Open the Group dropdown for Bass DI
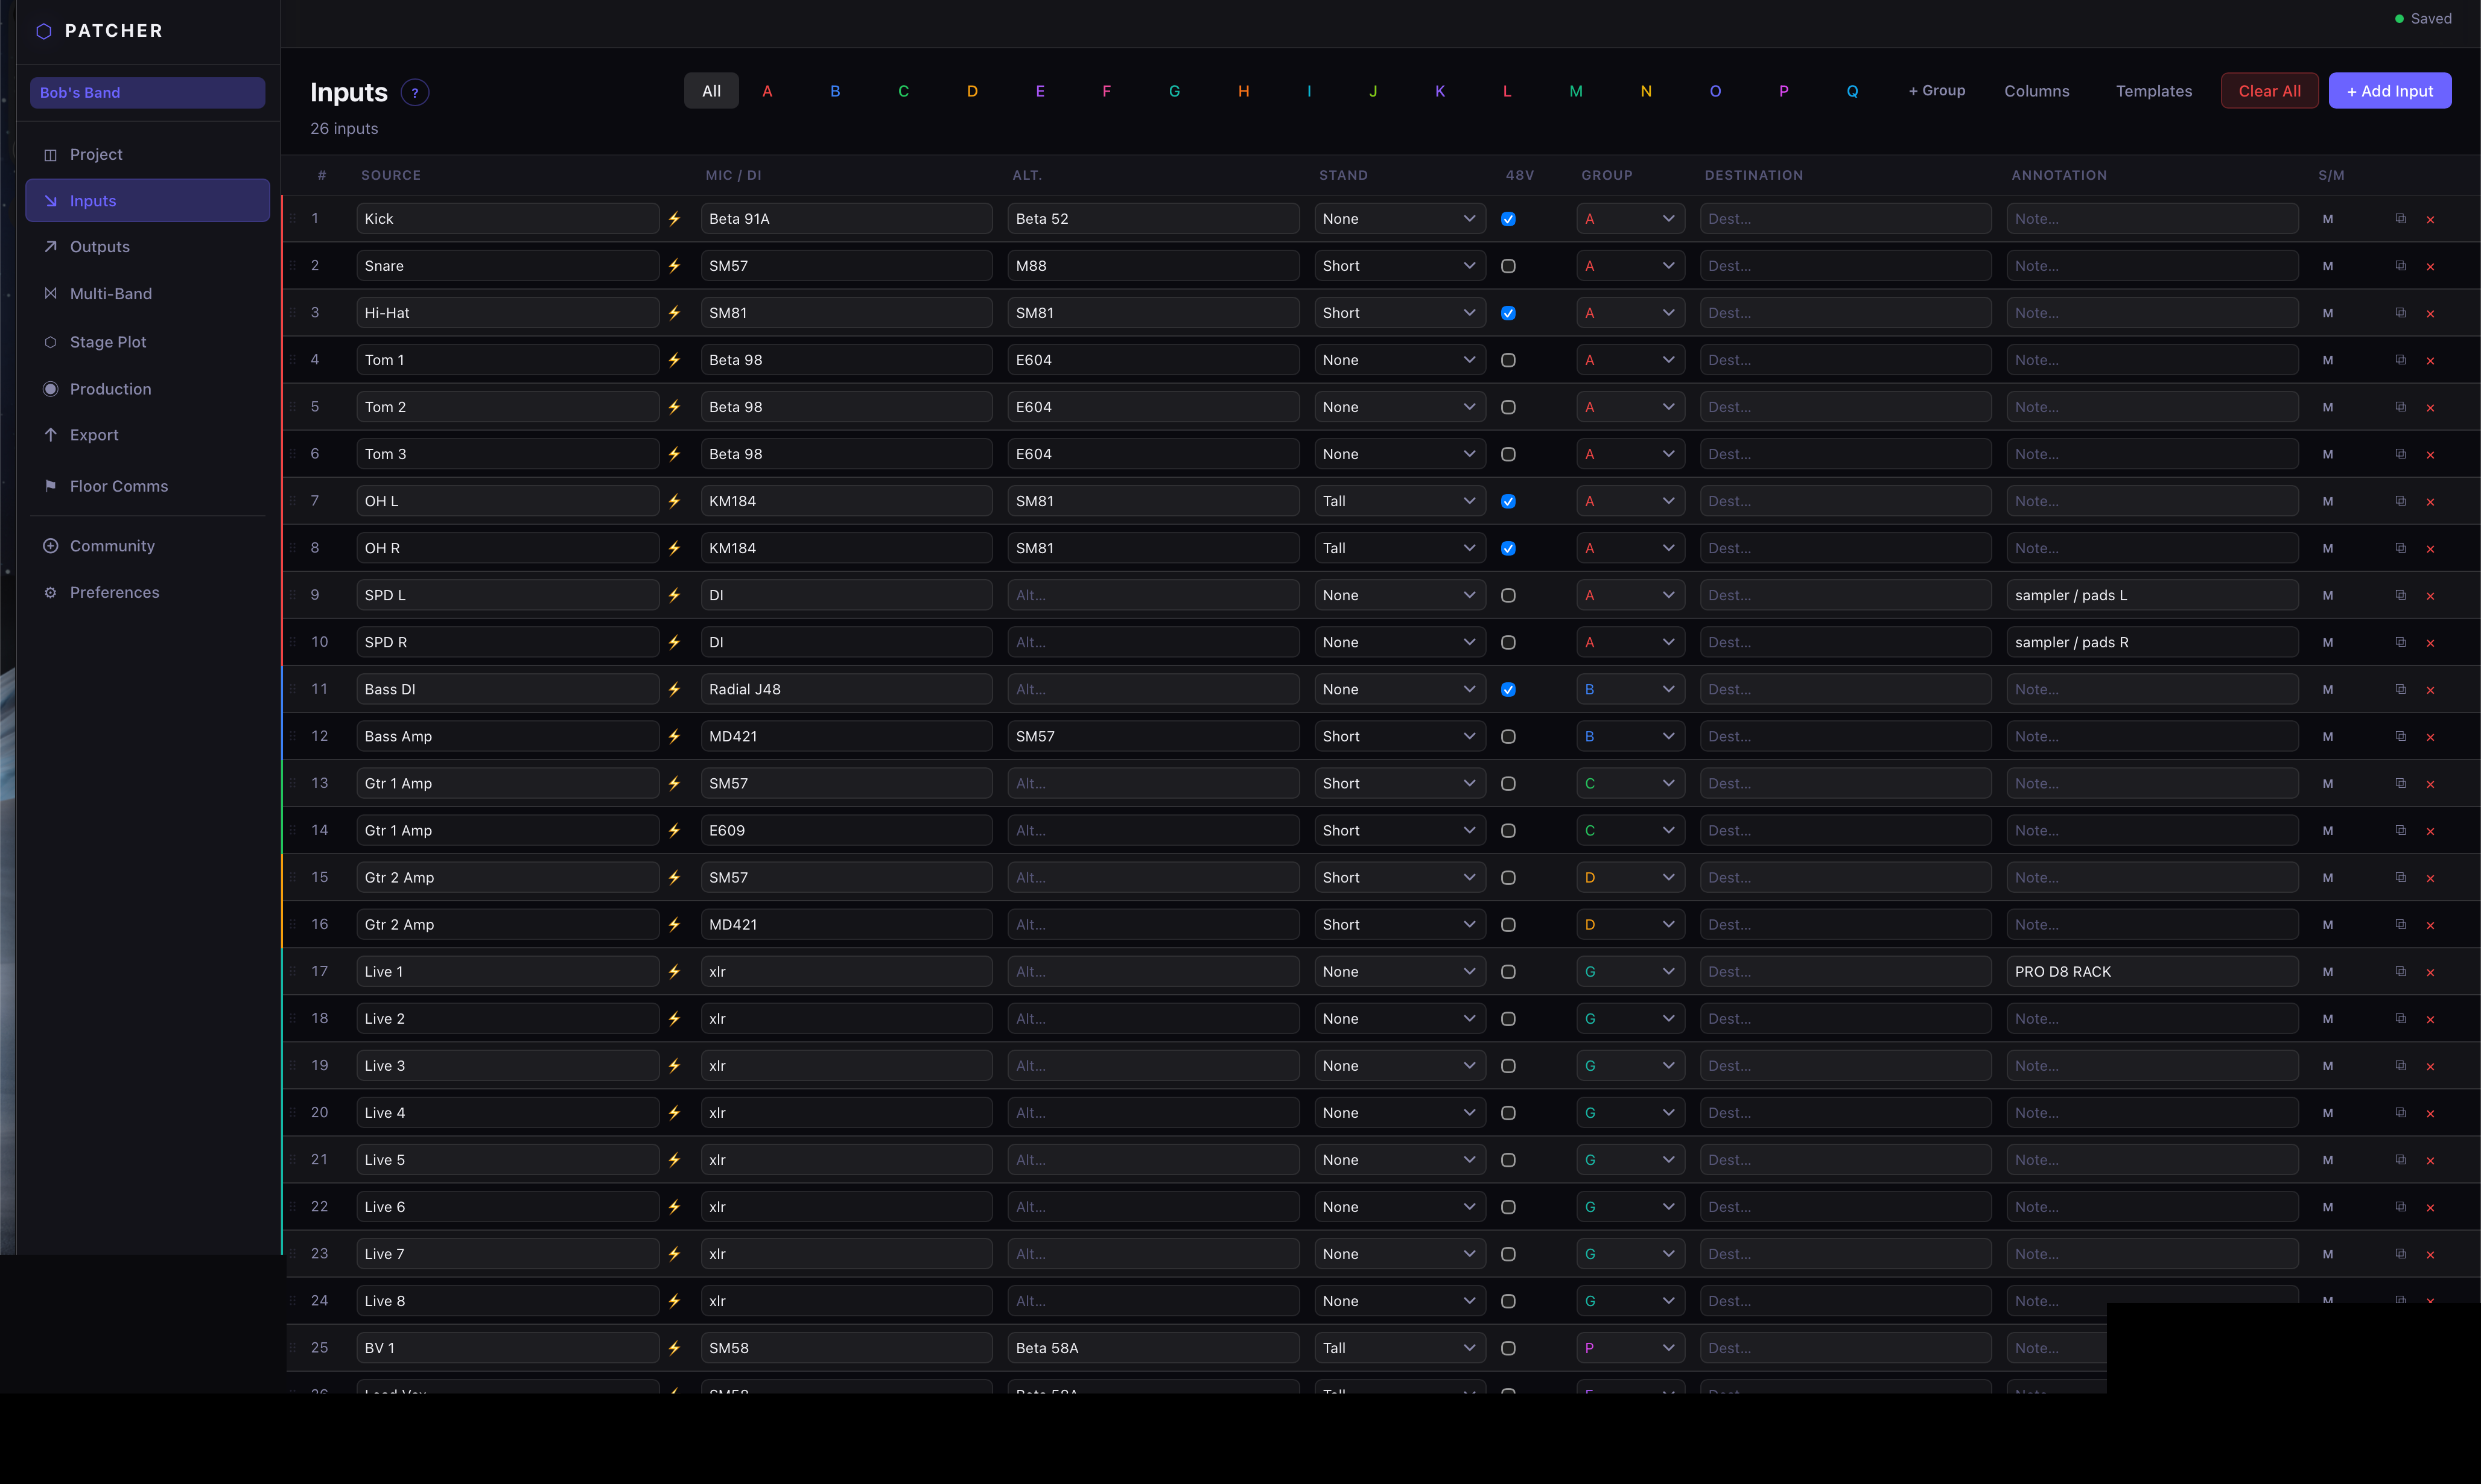 click(x=1630, y=689)
